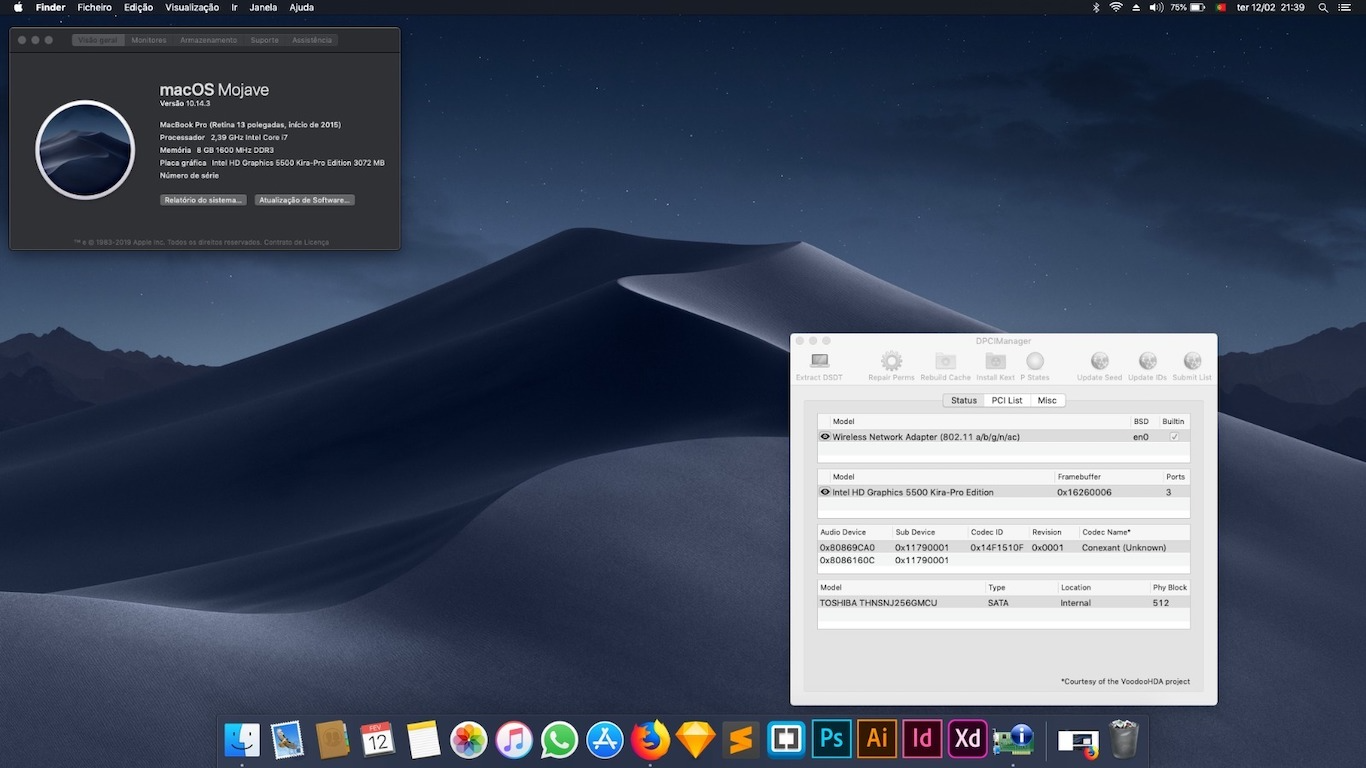
Task: Select the P States sphere icon
Action: pos(1034,361)
